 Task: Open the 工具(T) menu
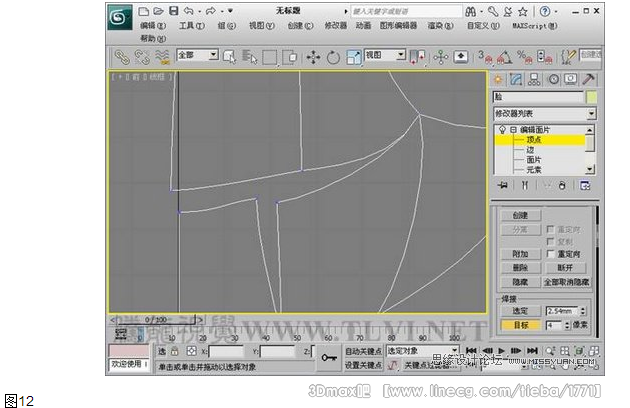click(192, 26)
